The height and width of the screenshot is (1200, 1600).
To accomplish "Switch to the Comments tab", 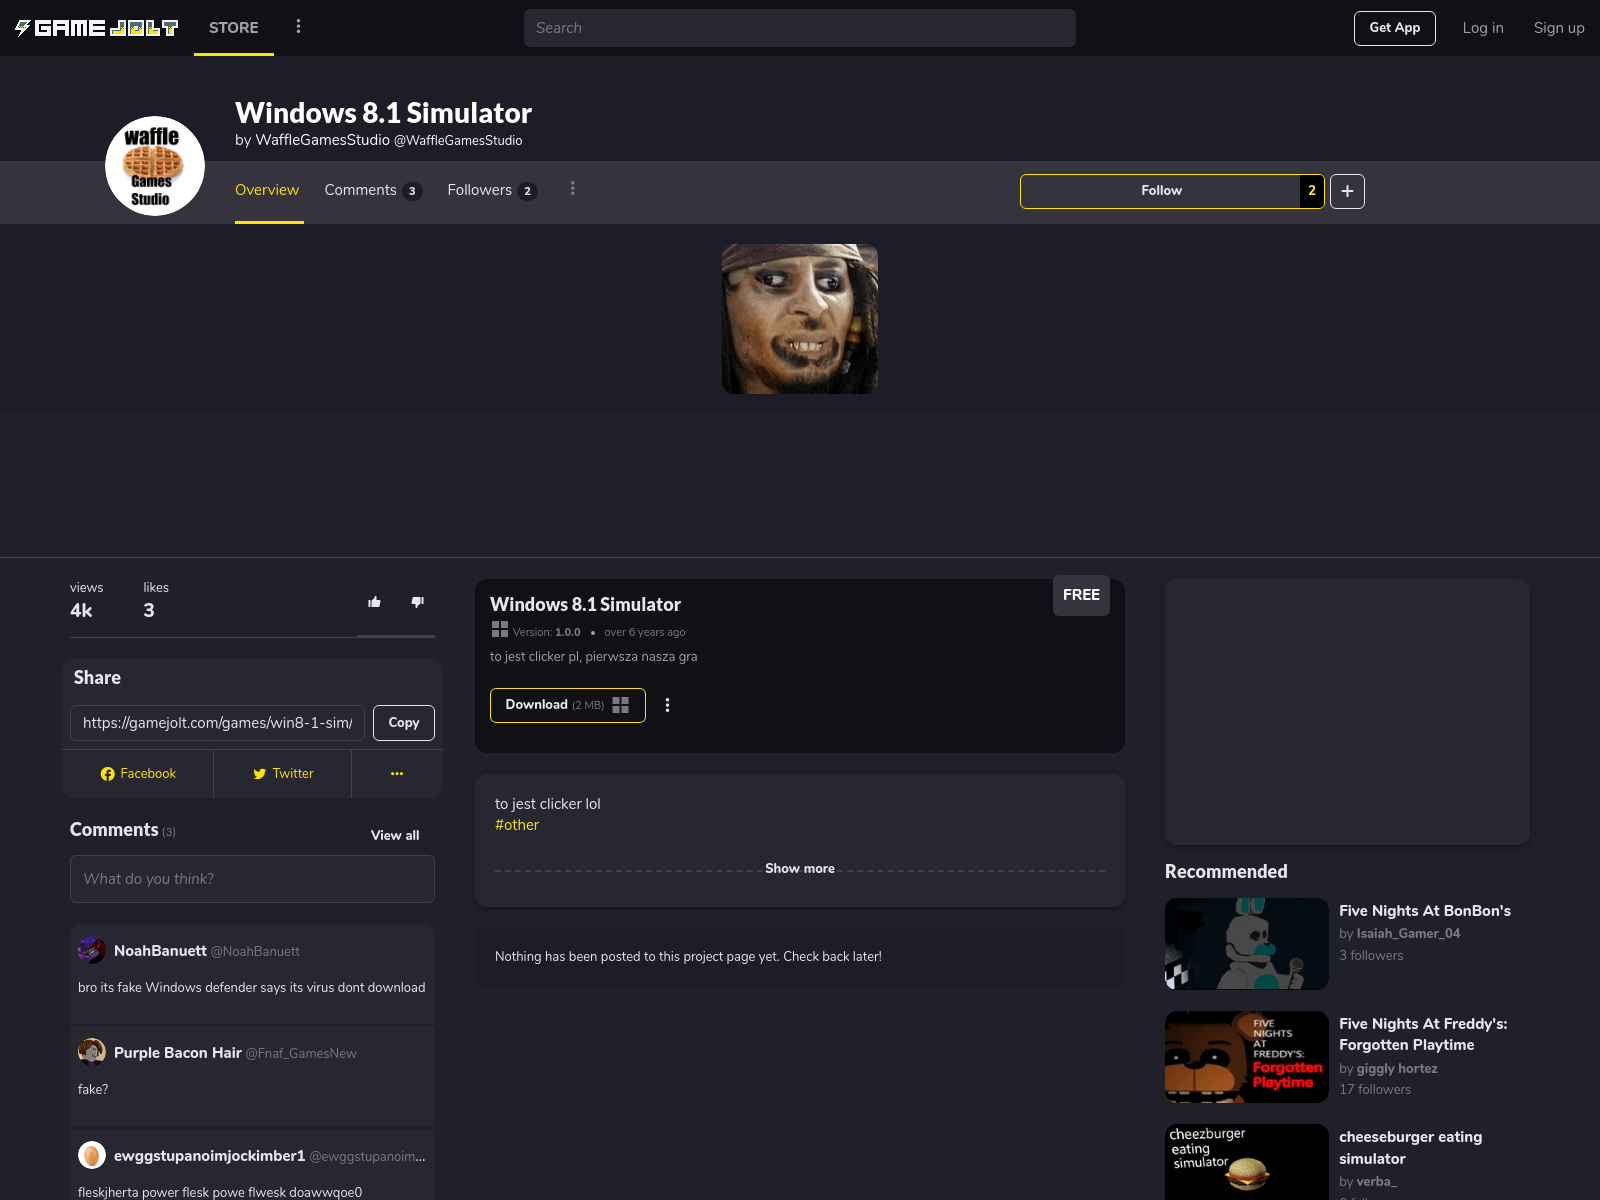I will click(x=373, y=190).
